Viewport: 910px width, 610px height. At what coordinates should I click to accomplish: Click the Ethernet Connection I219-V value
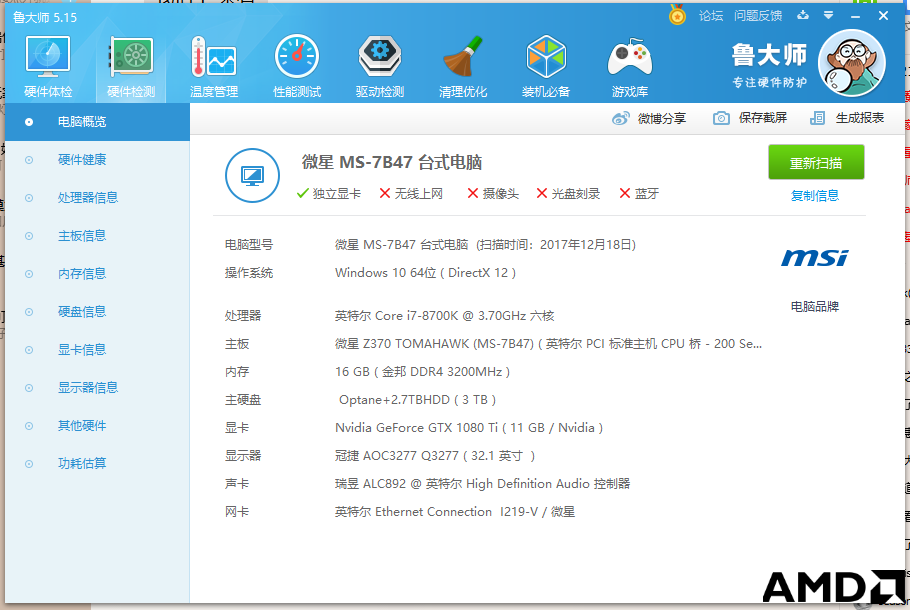coord(455,512)
